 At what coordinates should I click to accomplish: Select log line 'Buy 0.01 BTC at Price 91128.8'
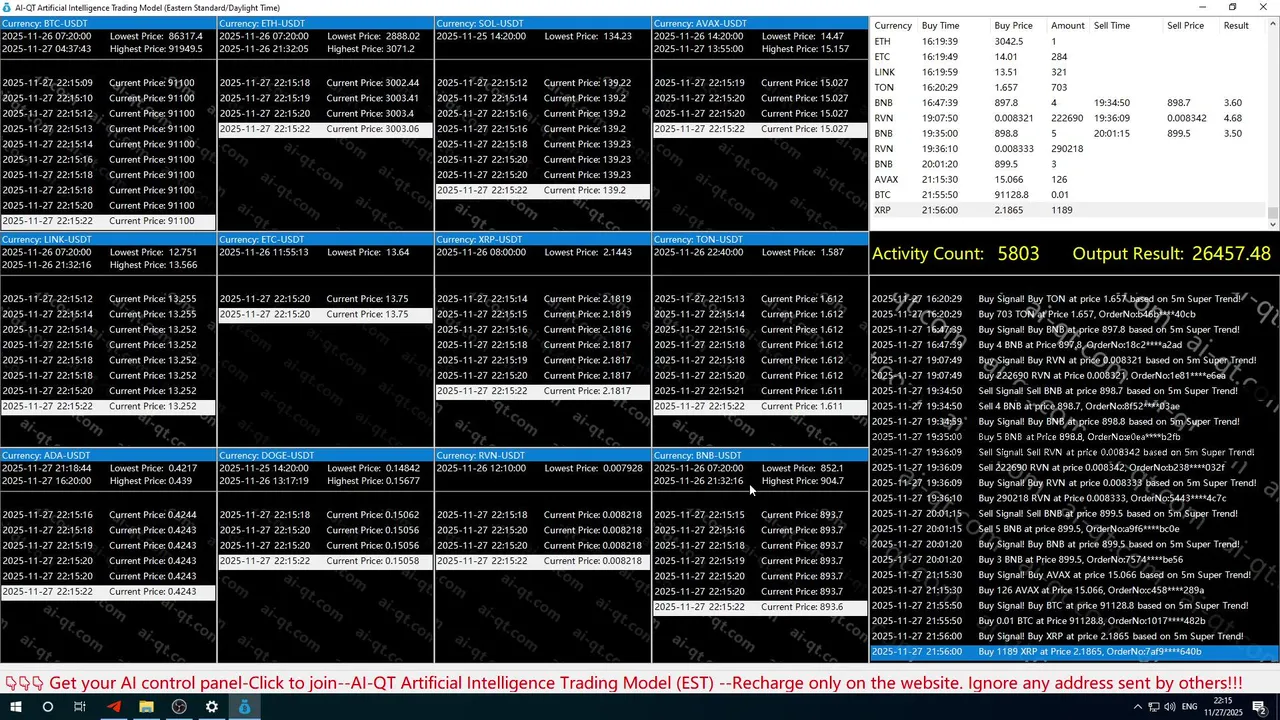click(x=1075, y=621)
